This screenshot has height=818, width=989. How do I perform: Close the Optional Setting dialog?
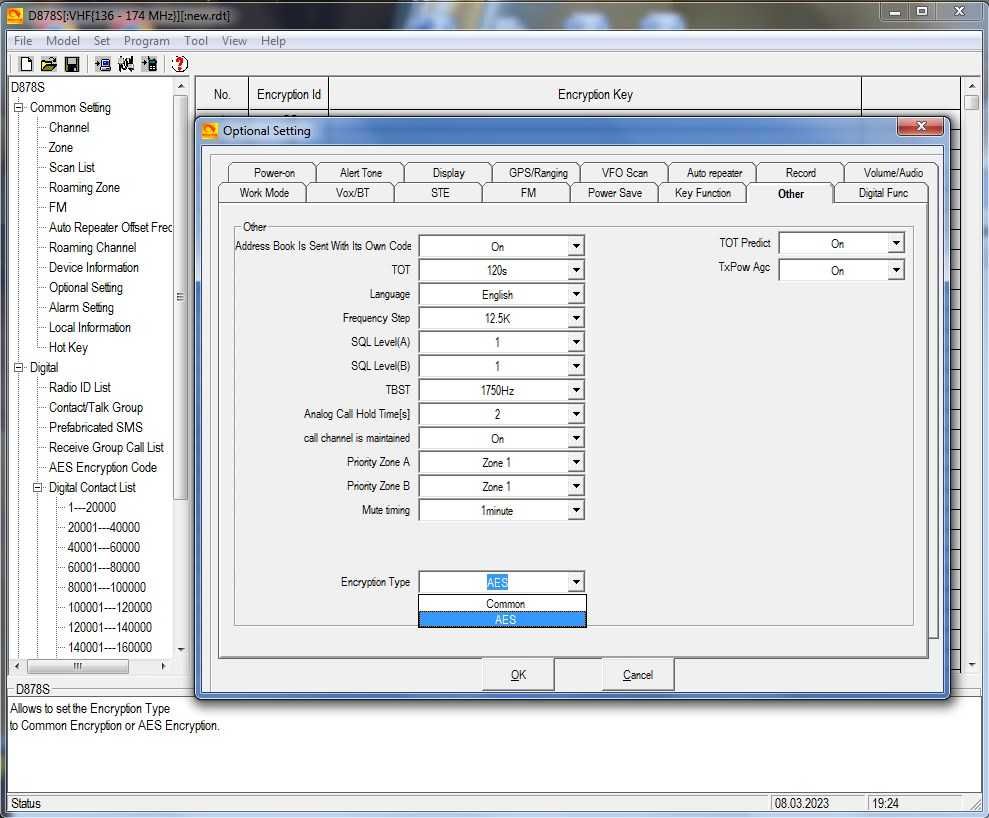tap(920, 126)
